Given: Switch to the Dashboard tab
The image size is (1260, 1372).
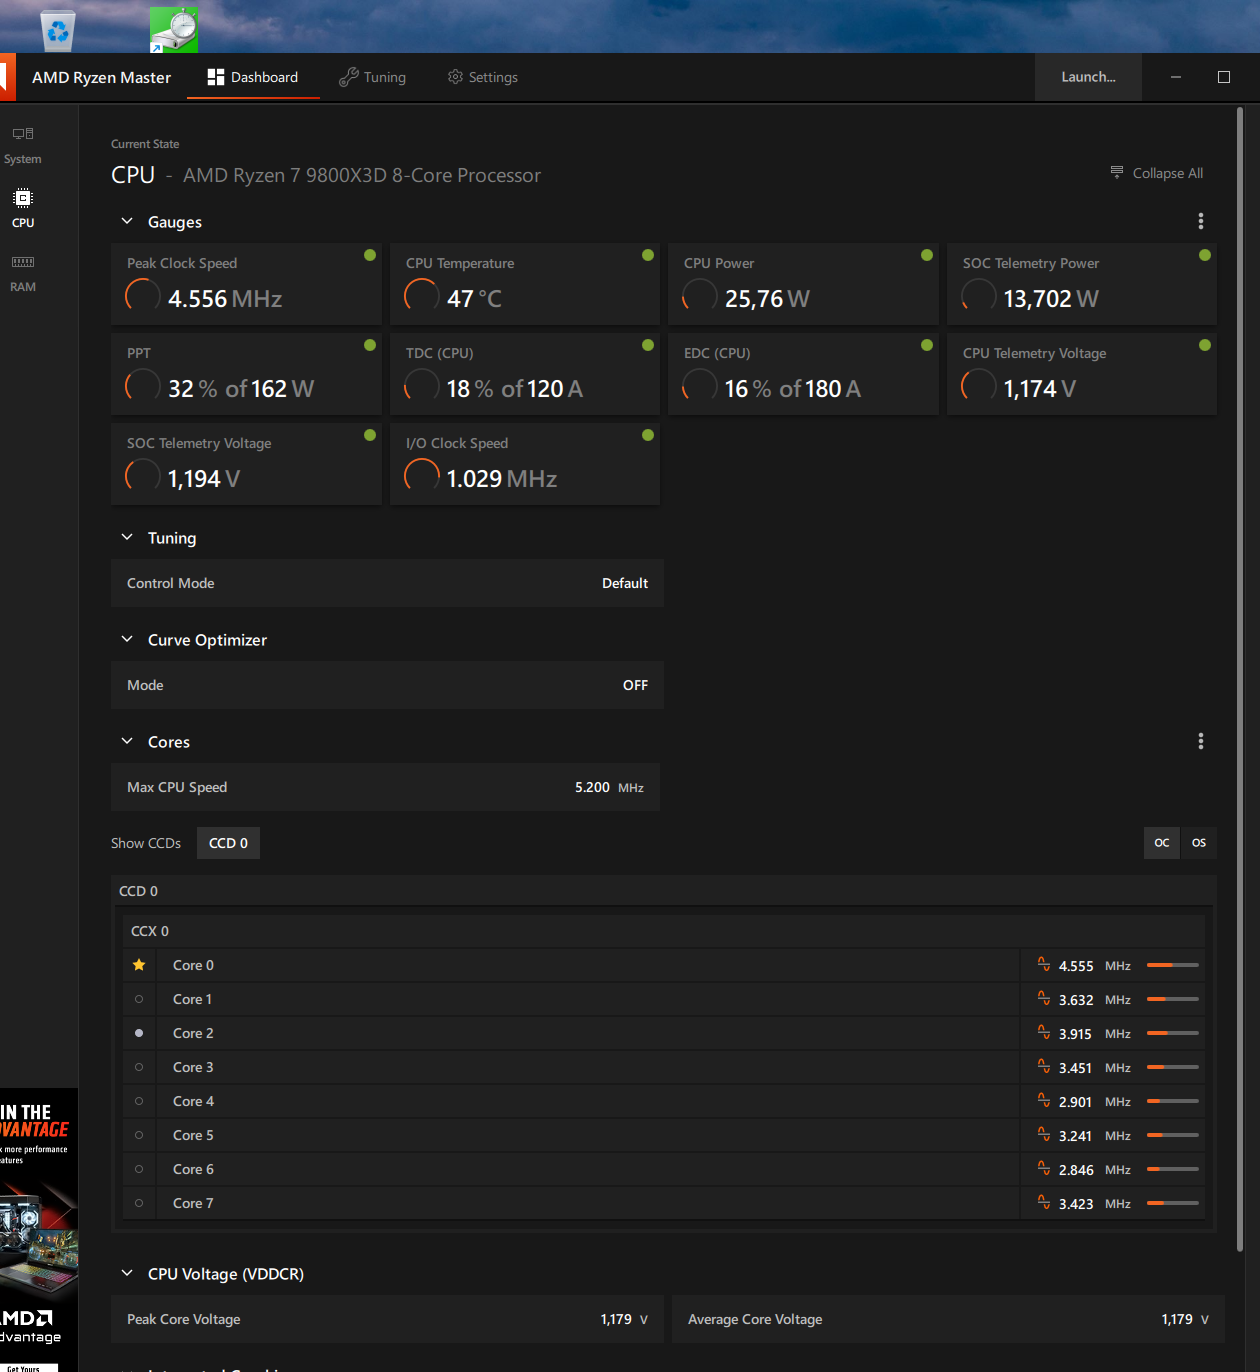Looking at the screenshot, I should (x=253, y=77).
